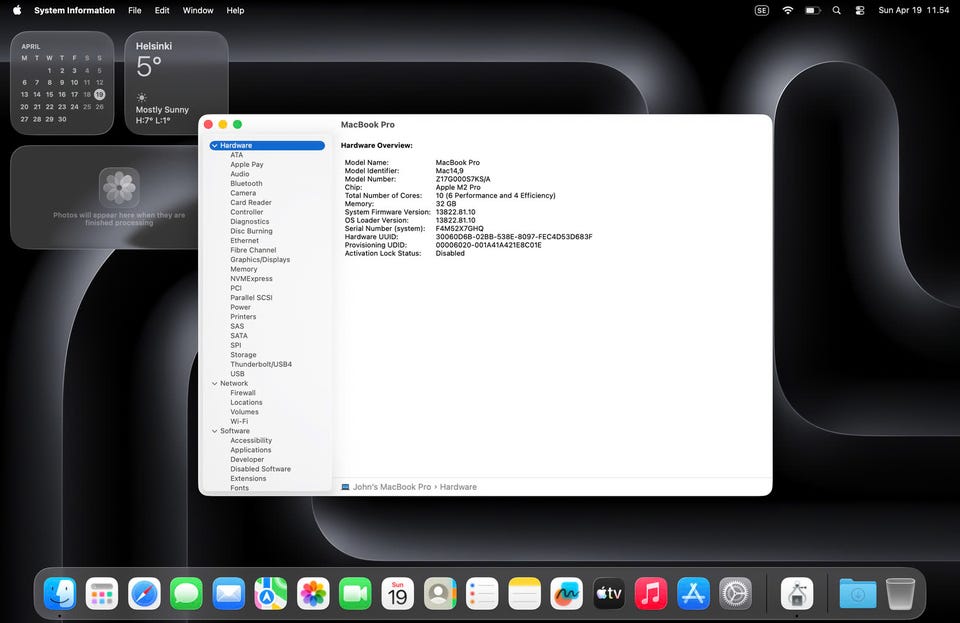Open Finder from the Dock
The height and width of the screenshot is (623, 960).
59,594
